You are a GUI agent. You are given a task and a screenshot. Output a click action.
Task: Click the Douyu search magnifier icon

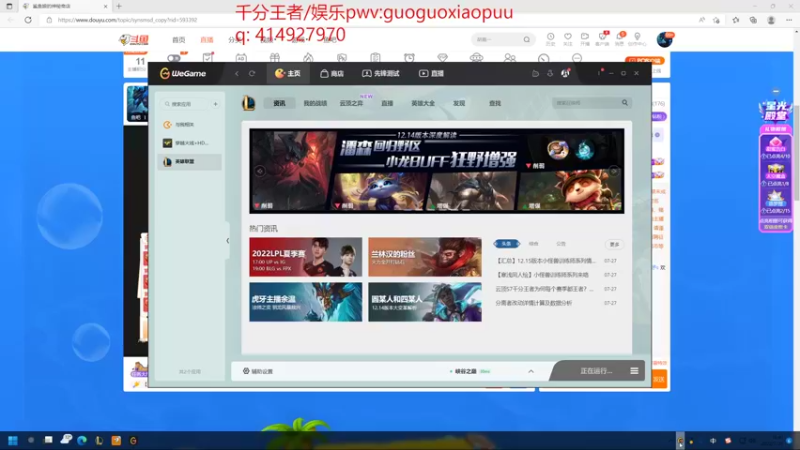527,39
